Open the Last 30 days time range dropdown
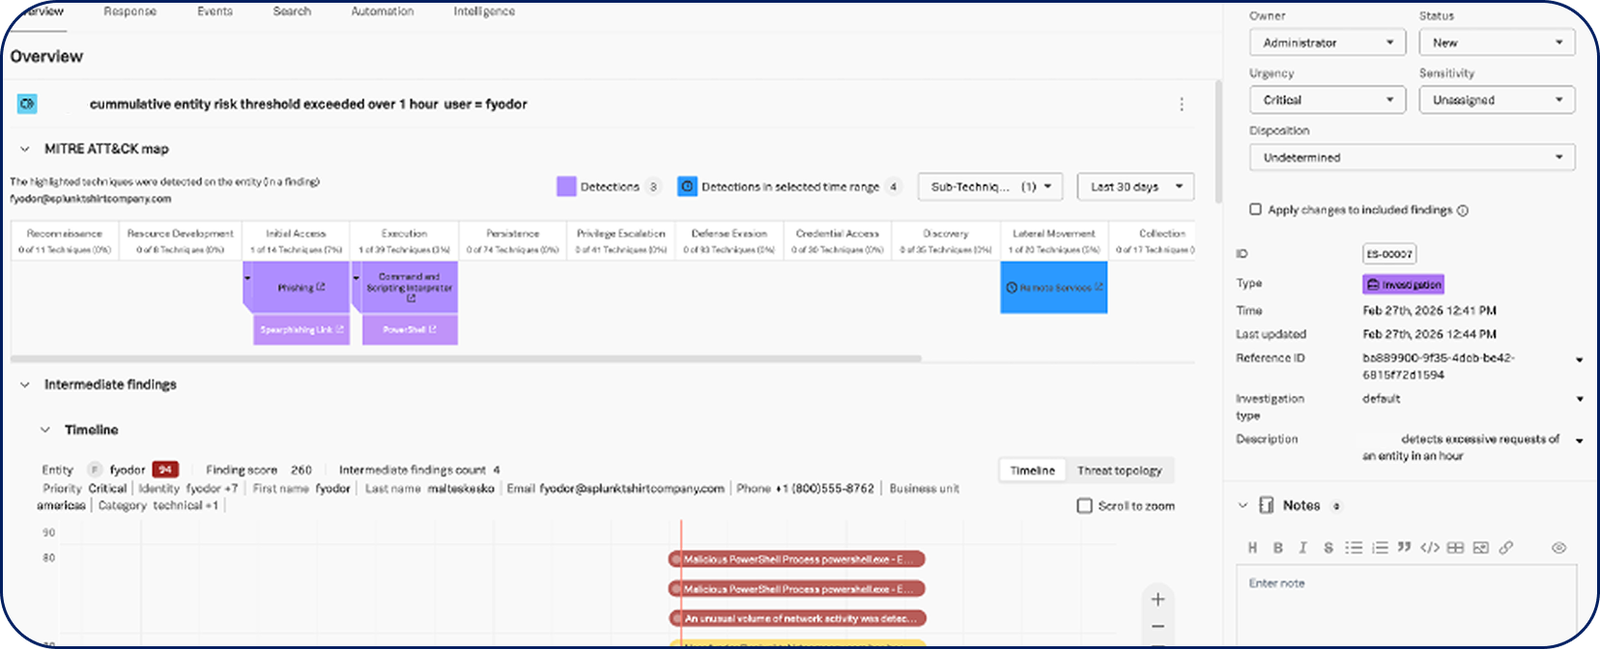The height and width of the screenshot is (649, 1600). coord(1135,187)
